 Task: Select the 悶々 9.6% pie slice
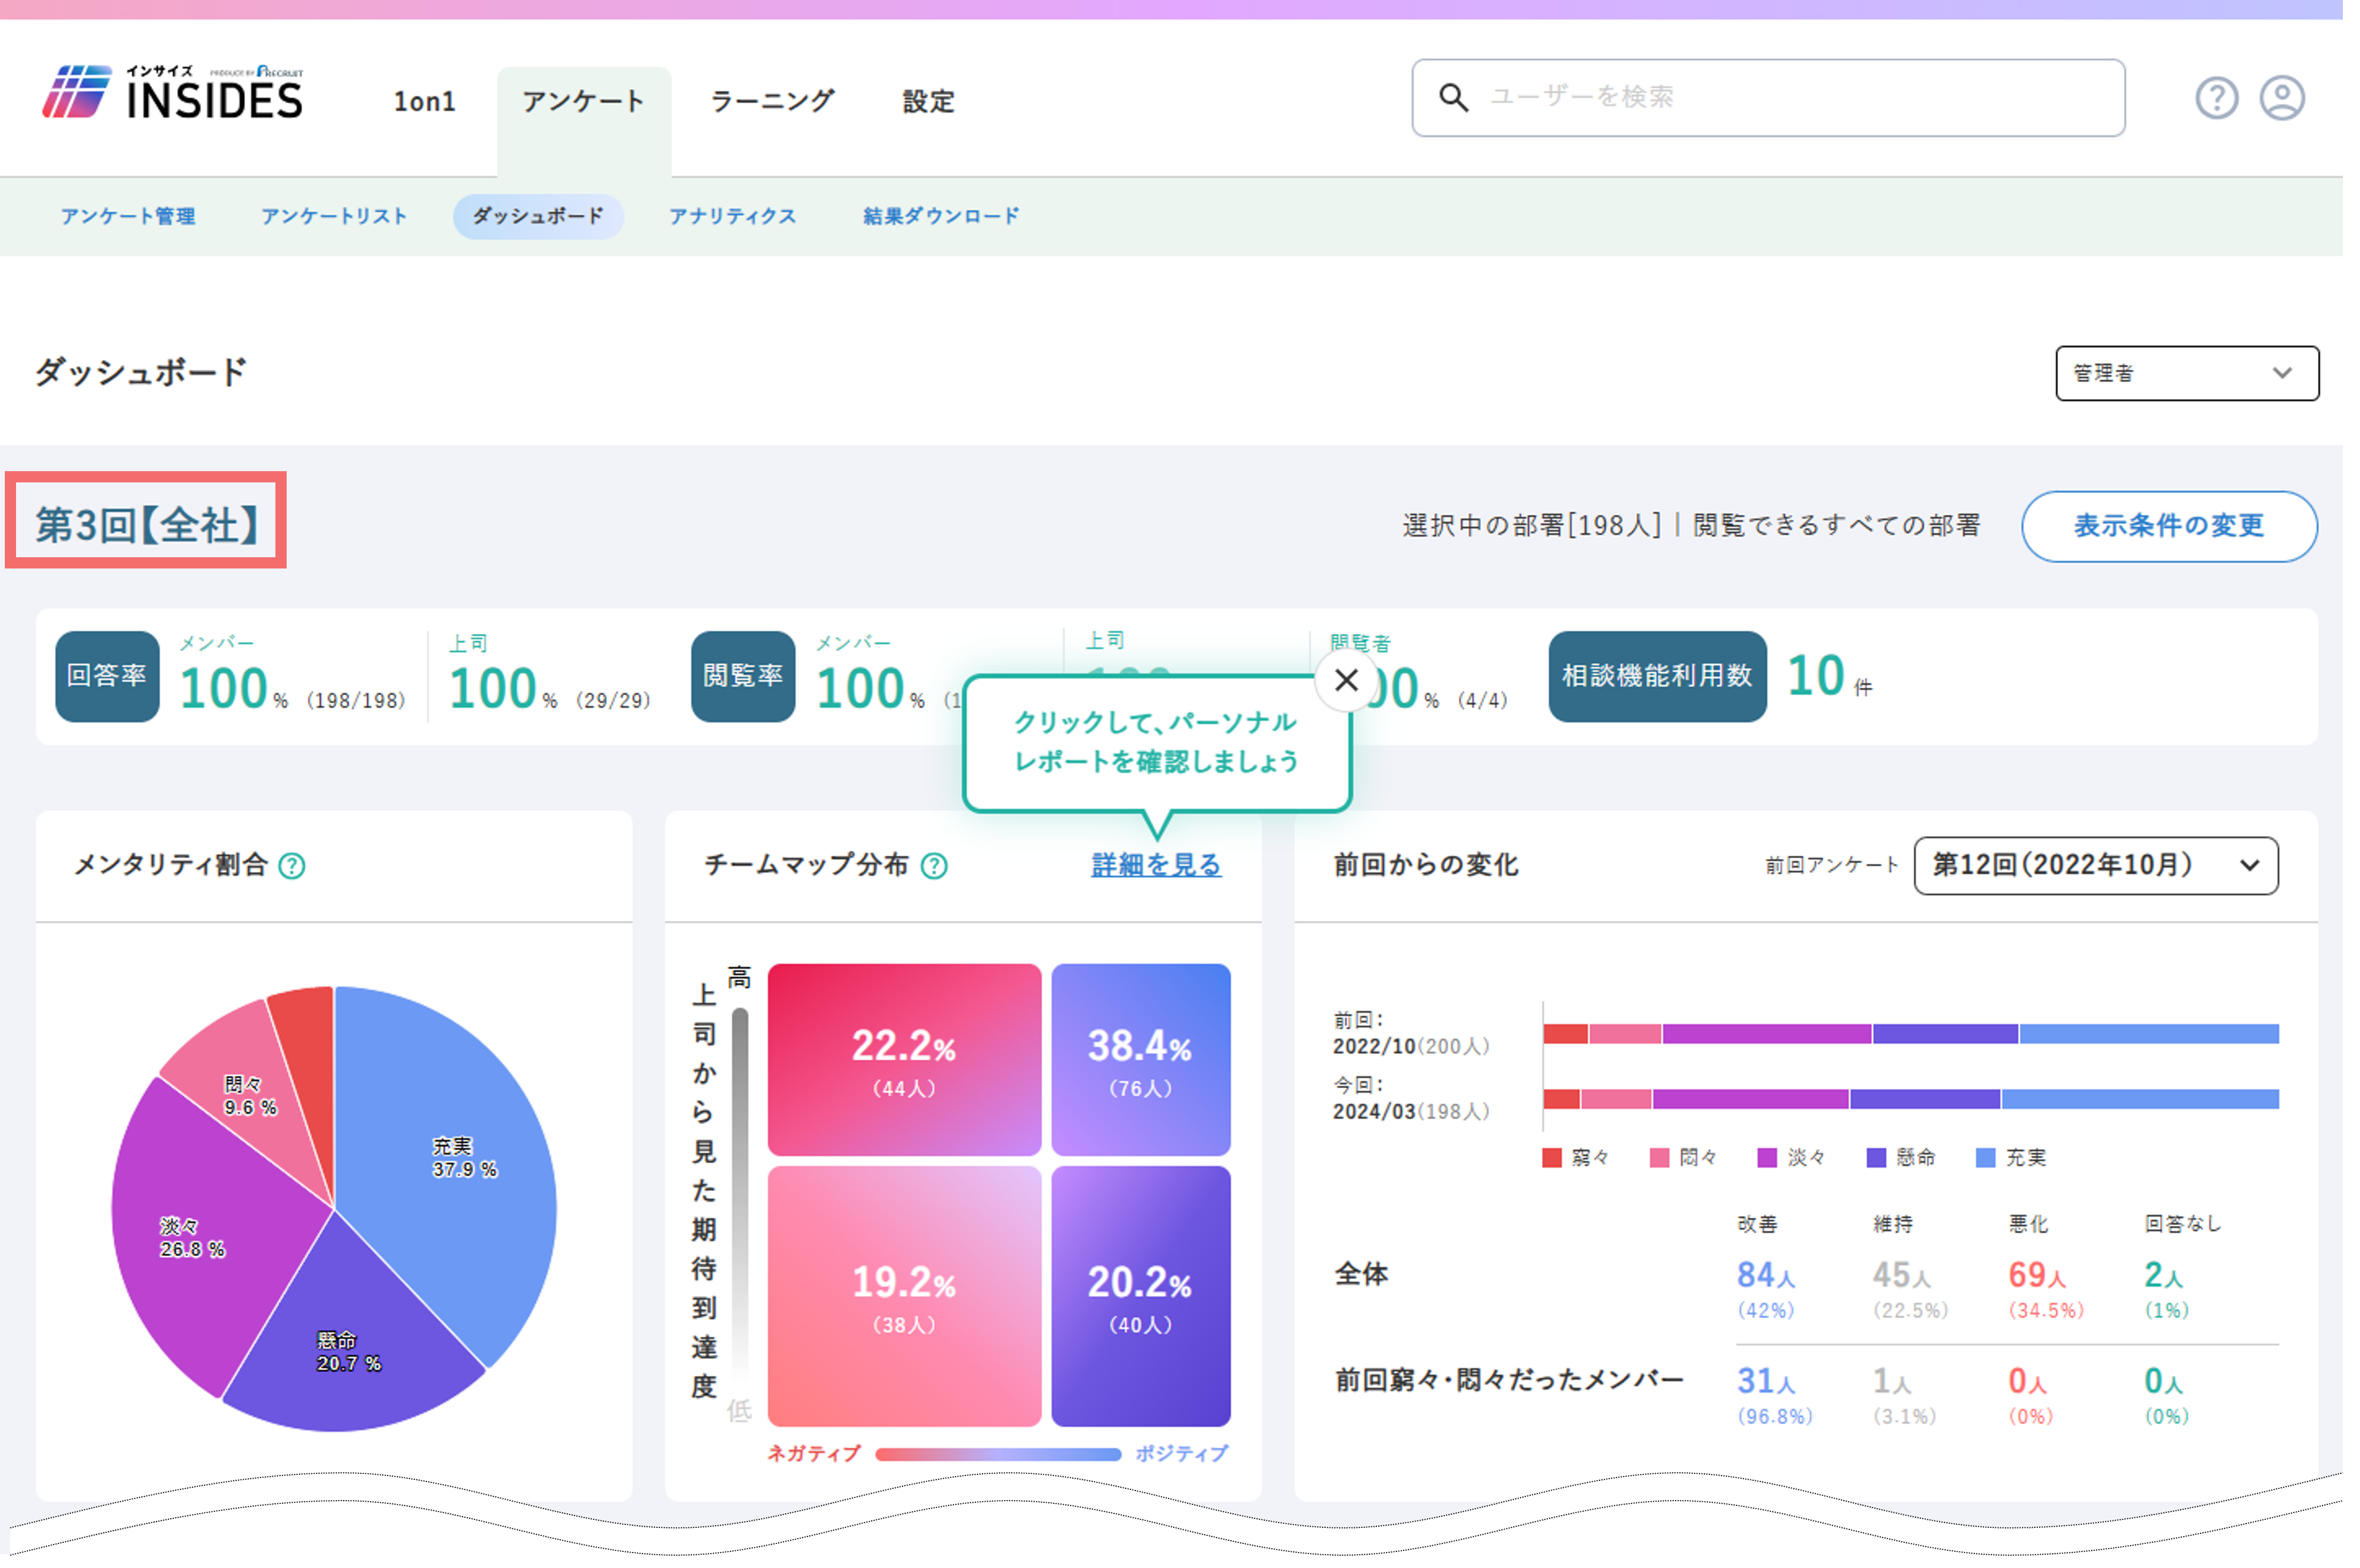click(x=249, y=1096)
